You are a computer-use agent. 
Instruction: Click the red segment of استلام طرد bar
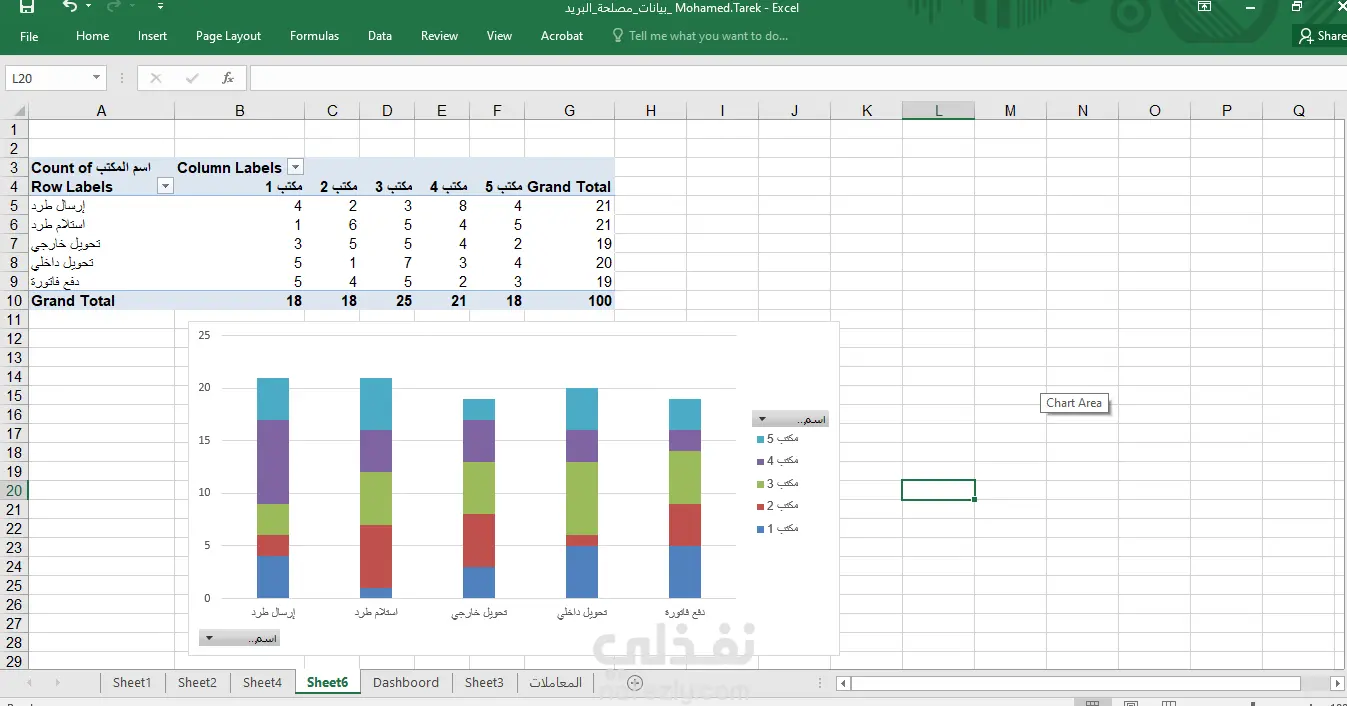pos(376,556)
